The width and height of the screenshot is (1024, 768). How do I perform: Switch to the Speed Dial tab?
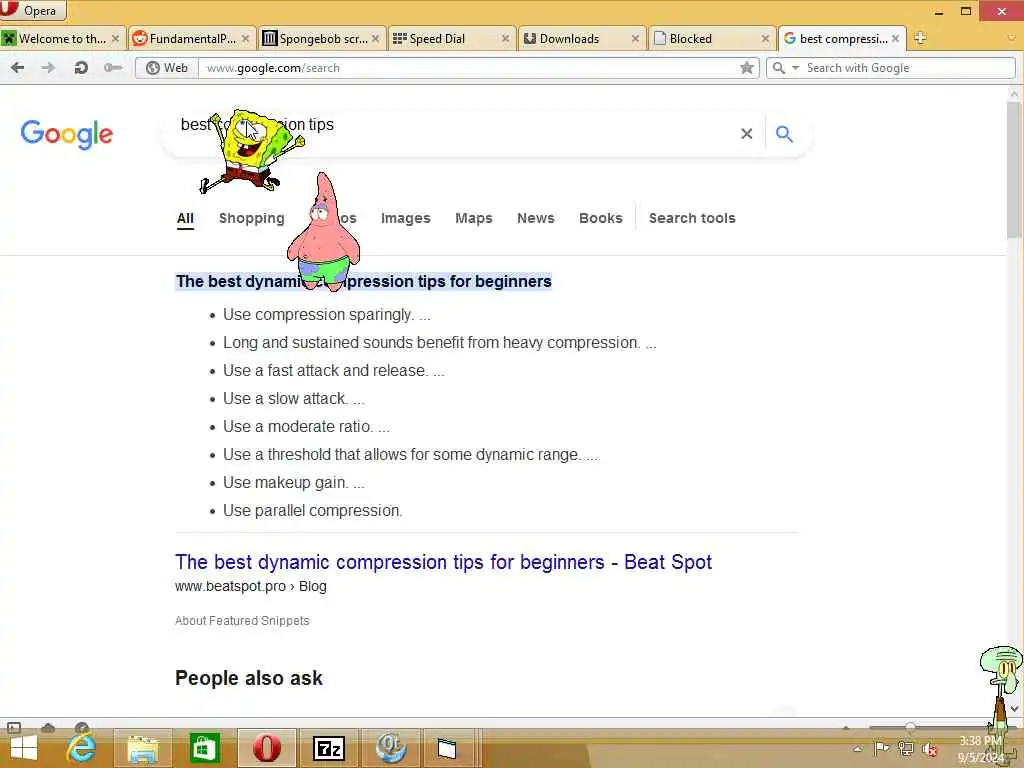(x=451, y=39)
